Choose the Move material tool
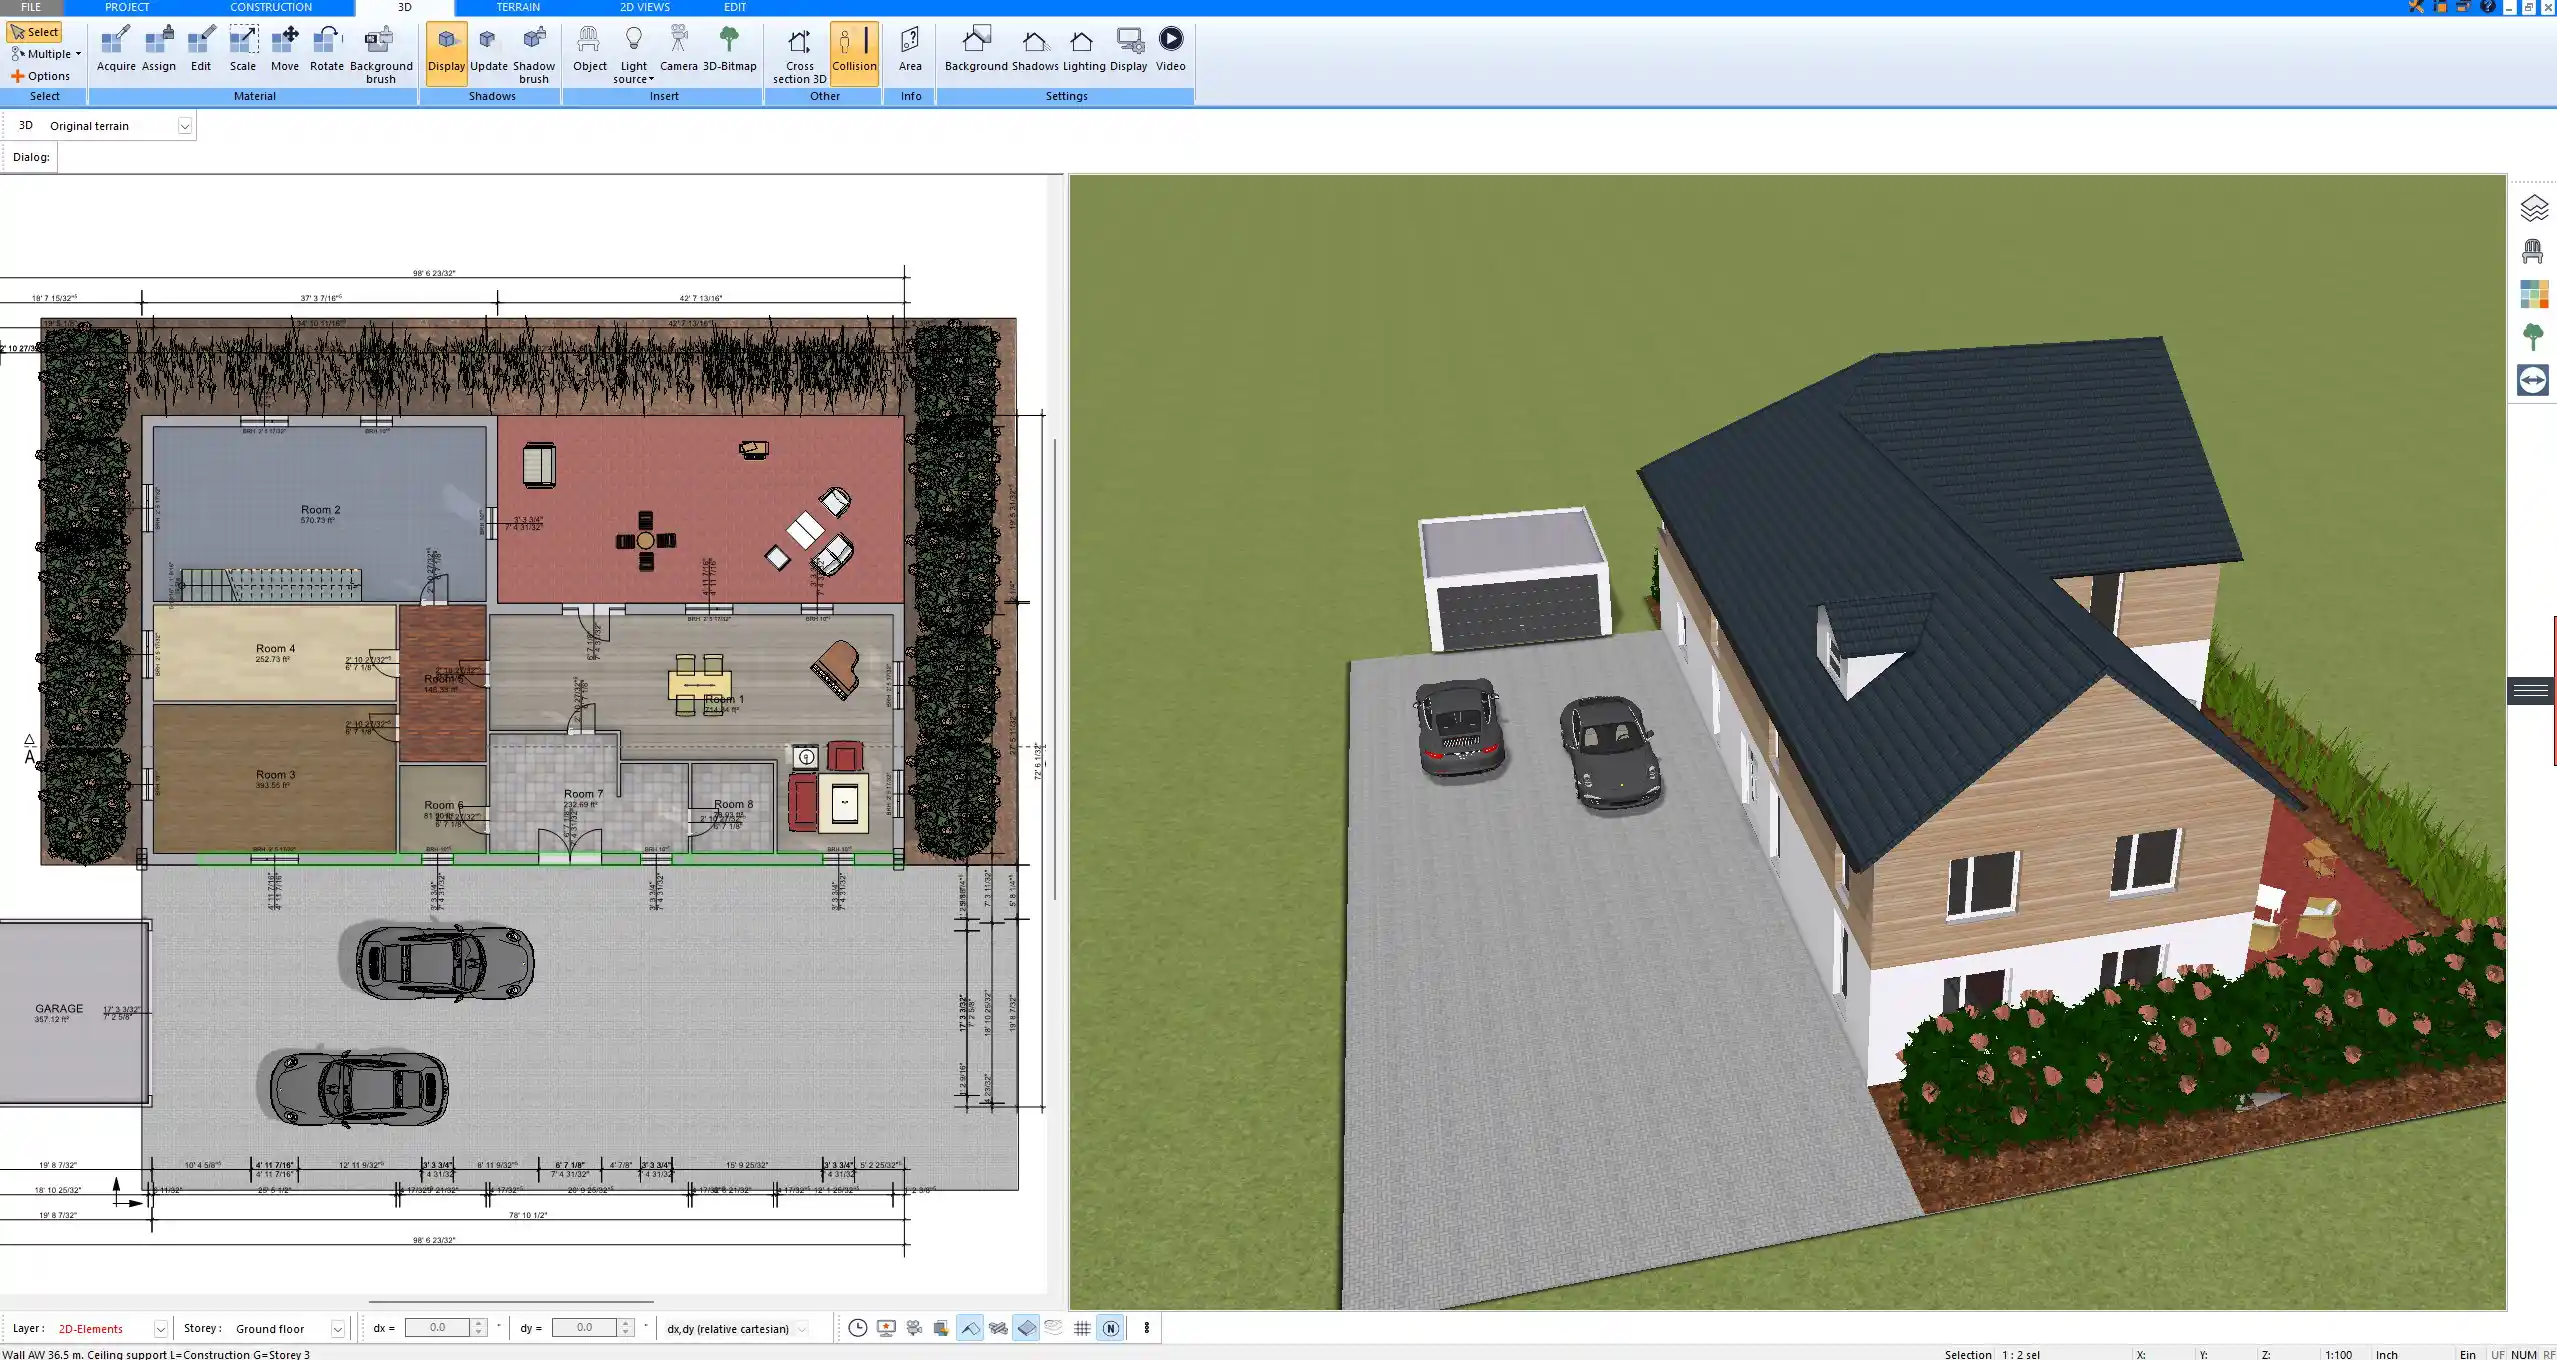Image resolution: width=2557 pixels, height=1360 pixels. pyautogui.click(x=285, y=49)
